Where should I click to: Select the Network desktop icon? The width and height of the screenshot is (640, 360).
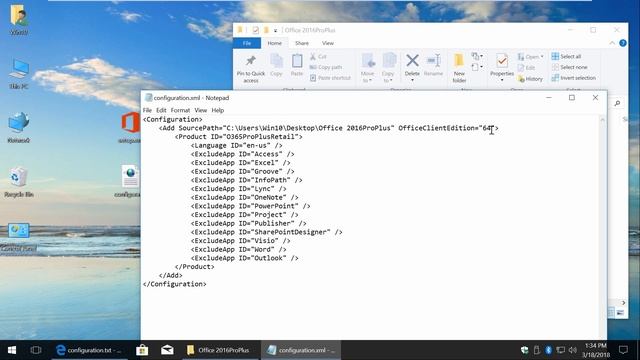pyautogui.click(x=19, y=127)
